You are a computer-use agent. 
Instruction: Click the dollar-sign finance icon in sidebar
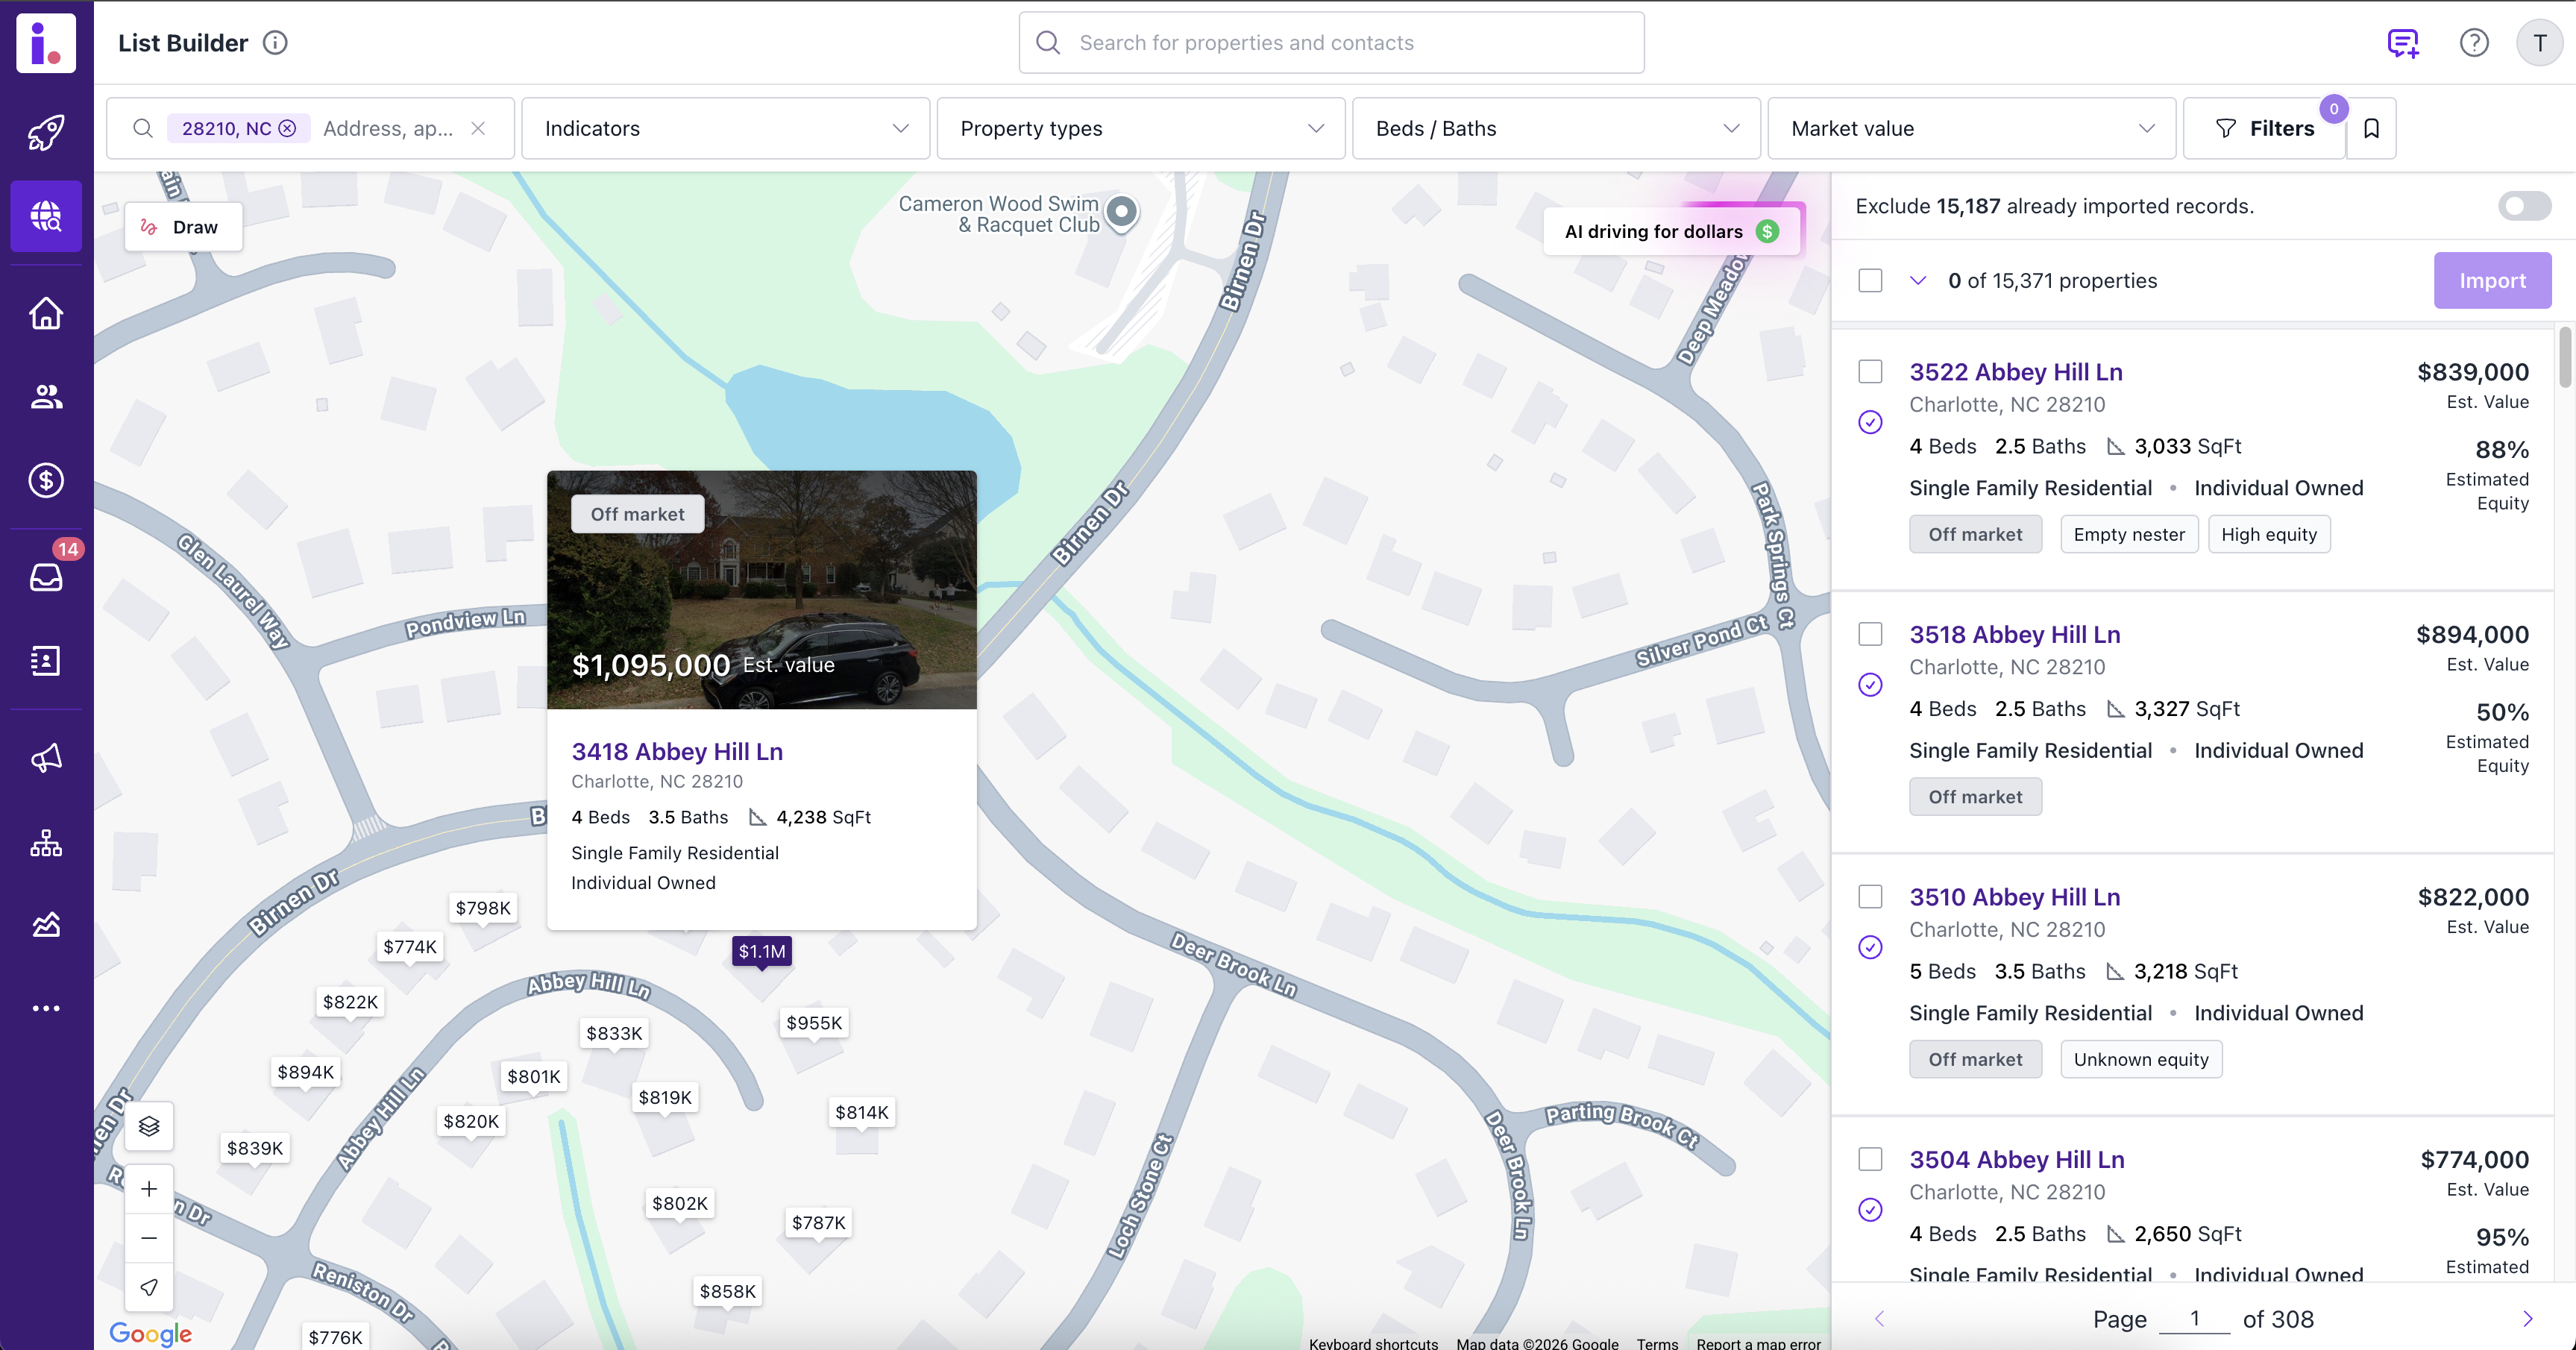tap(46, 480)
